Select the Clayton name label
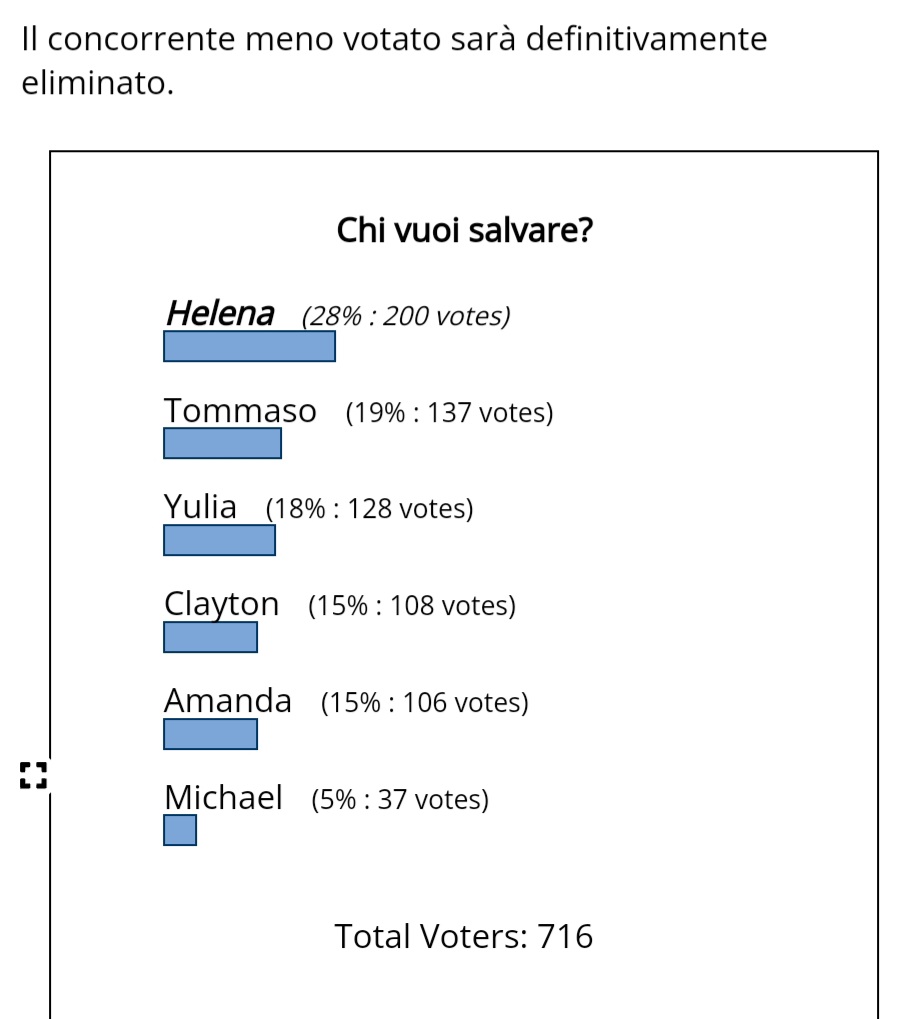The width and height of the screenshot is (922, 1019). pyautogui.click(x=222, y=604)
